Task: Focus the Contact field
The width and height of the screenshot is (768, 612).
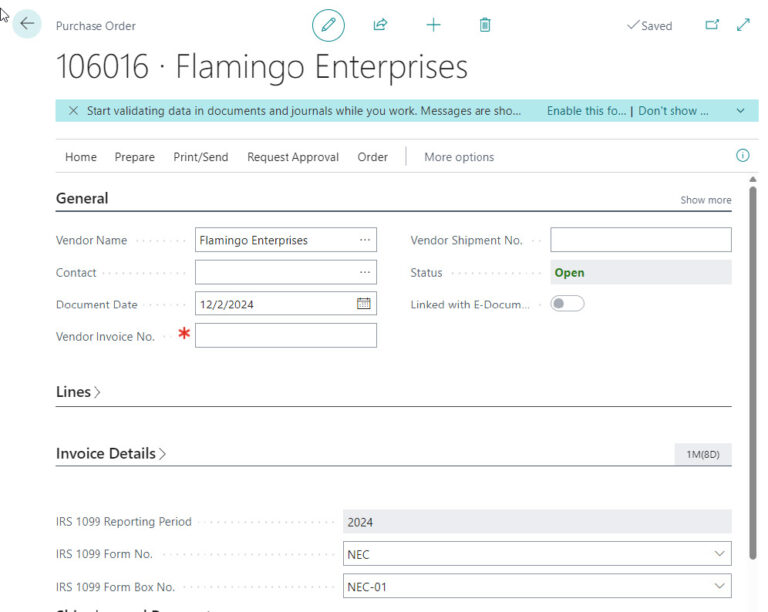Action: pyautogui.click(x=286, y=272)
